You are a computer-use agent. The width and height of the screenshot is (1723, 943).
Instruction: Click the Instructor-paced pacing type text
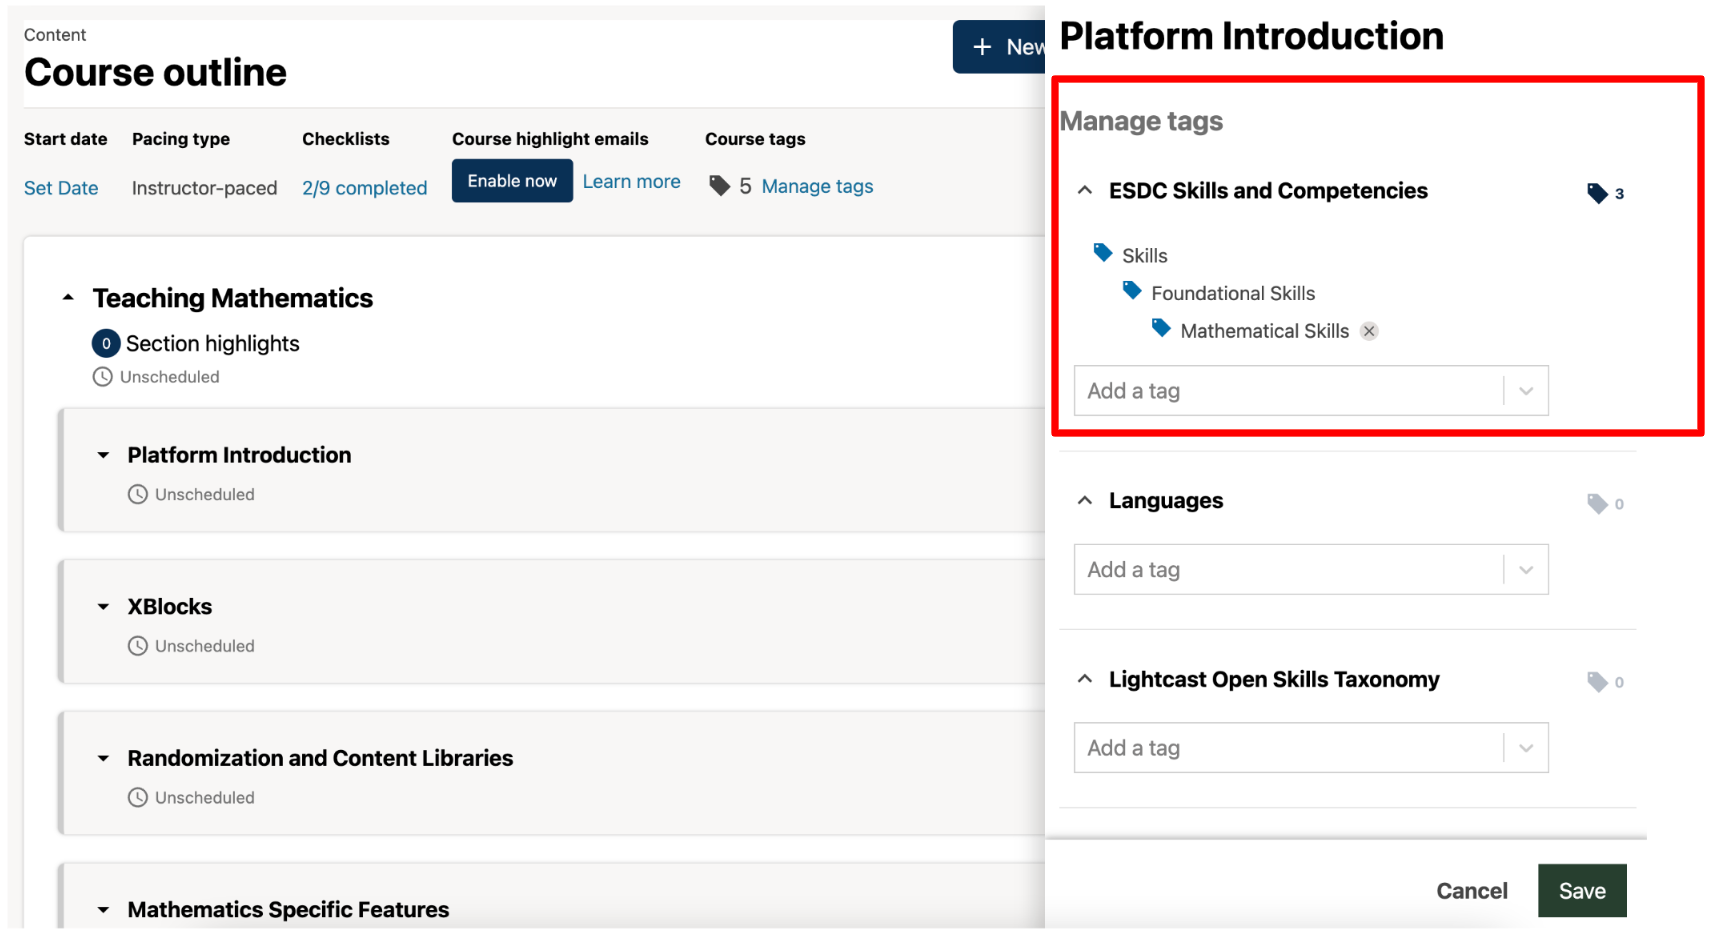click(204, 188)
